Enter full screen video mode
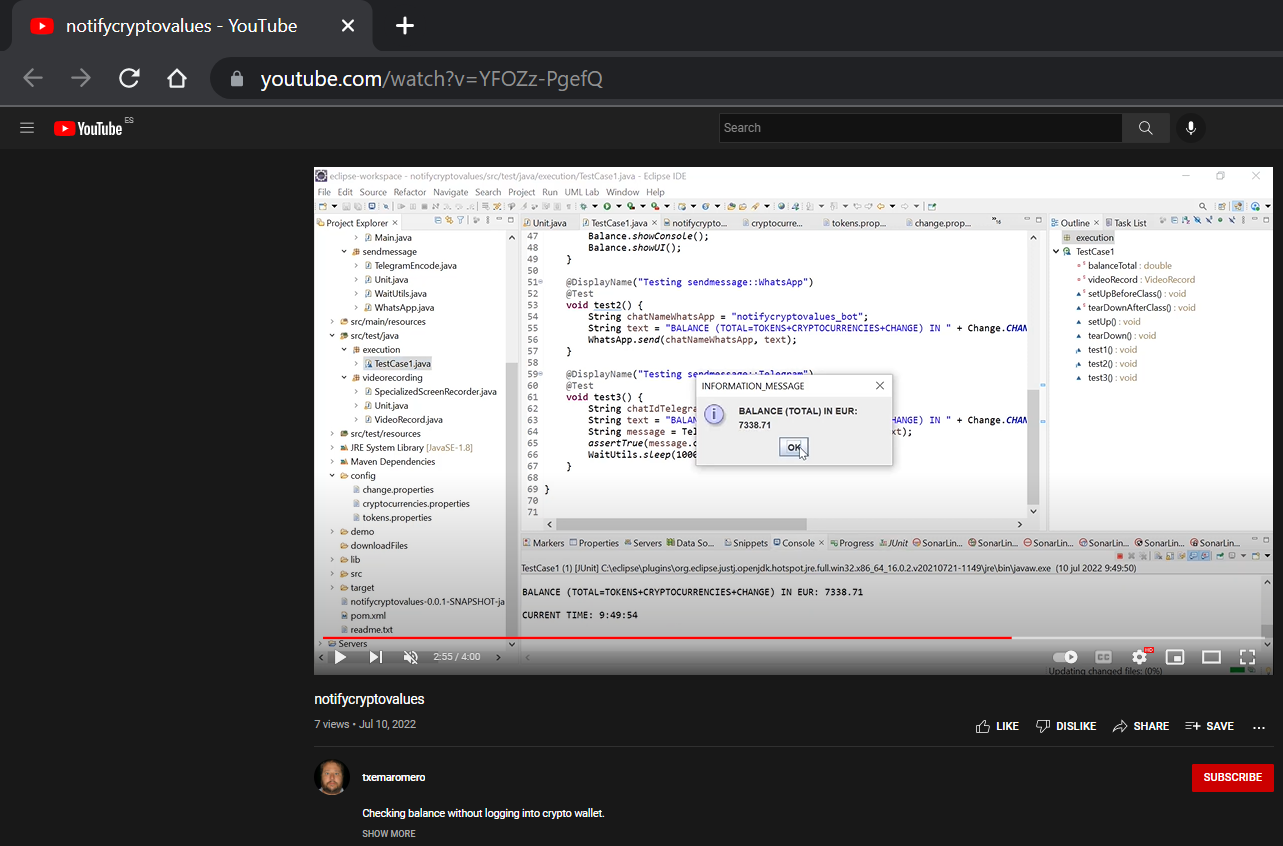Image resolution: width=1283 pixels, height=846 pixels. click(1247, 657)
